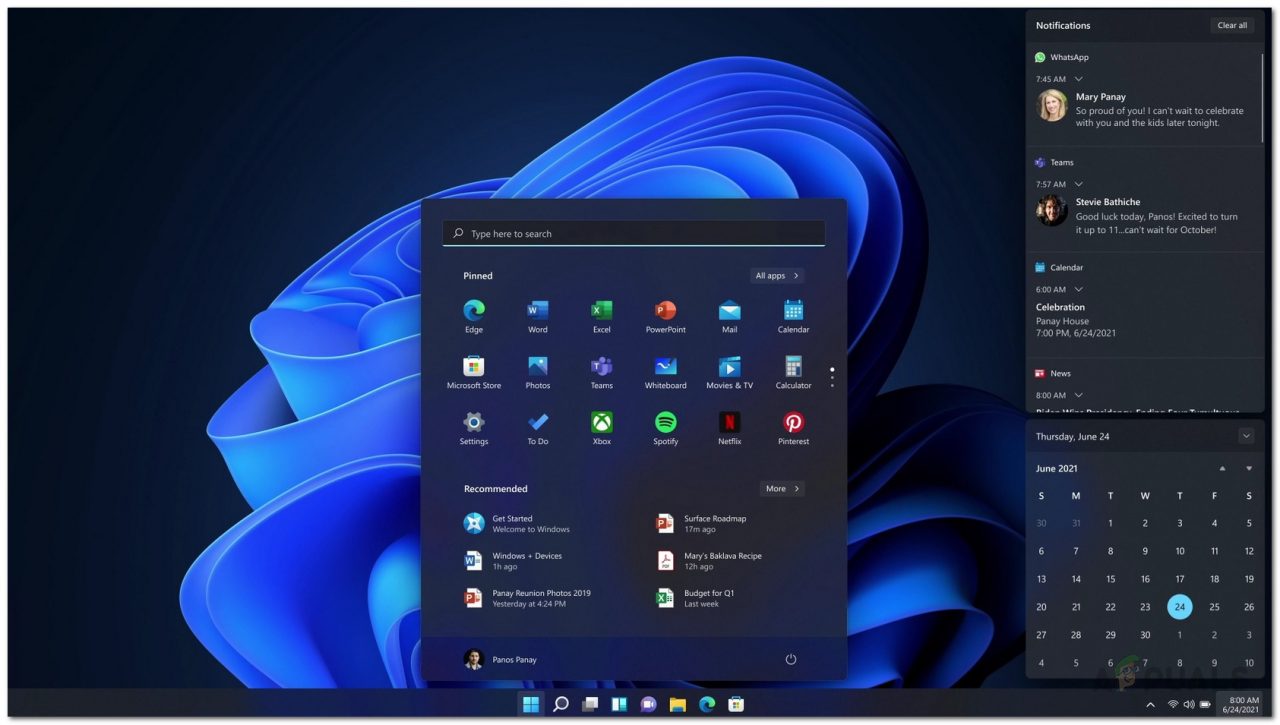Clear all notifications
The width and height of the screenshot is (1280, 725).
tap(1231, 25)
